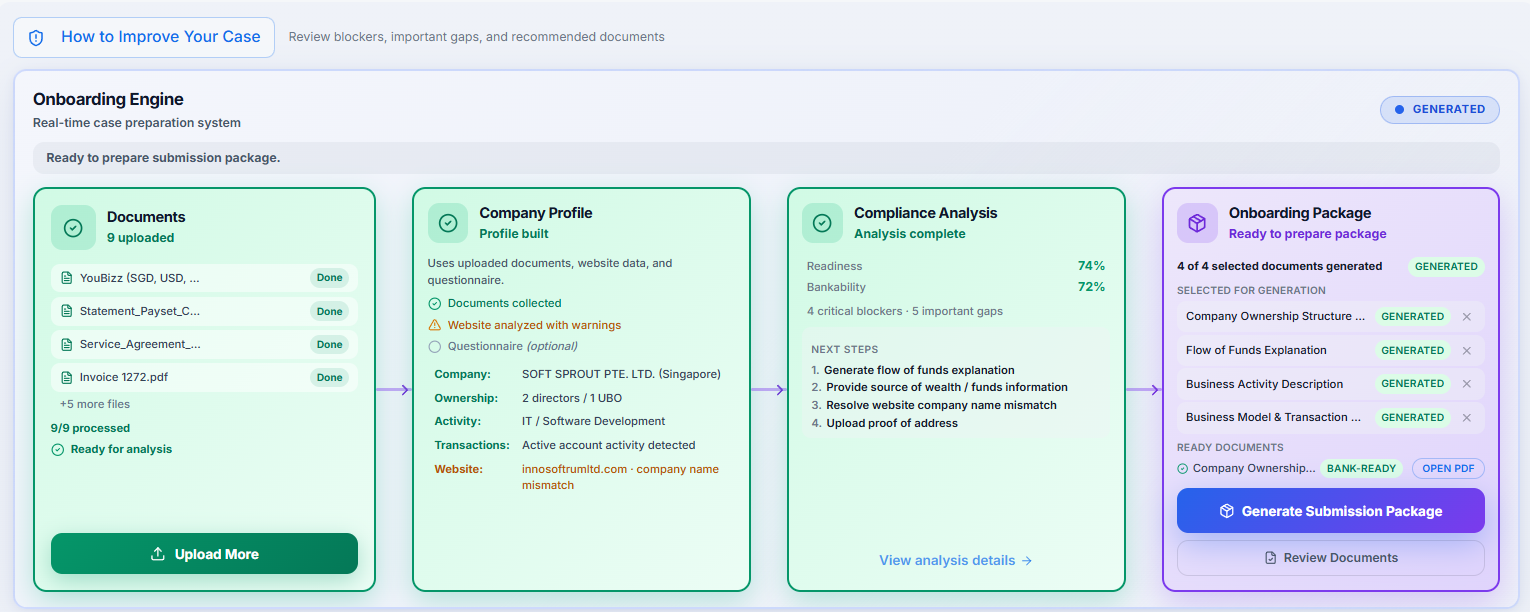
Task: Click next step Provide source of wealth information
Action: (947, 387)
